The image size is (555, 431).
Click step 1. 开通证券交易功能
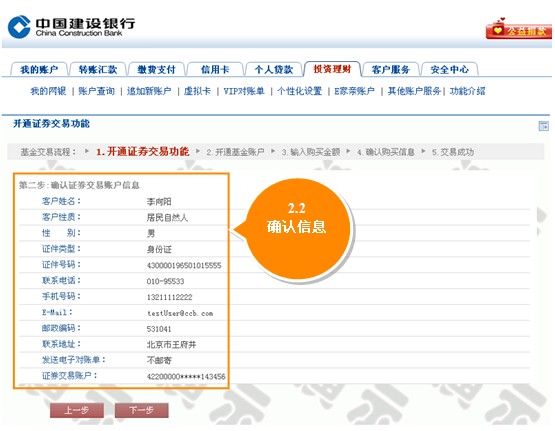click(143, 152)
